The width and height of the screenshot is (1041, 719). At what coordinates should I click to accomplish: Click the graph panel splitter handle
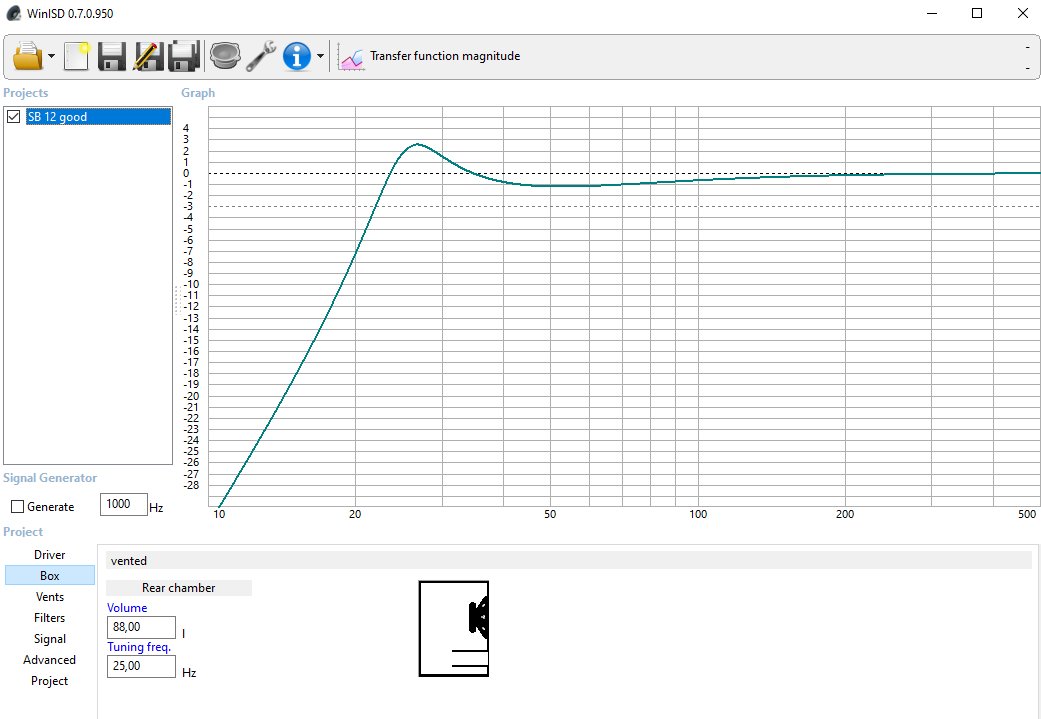(x=177, y=299)
